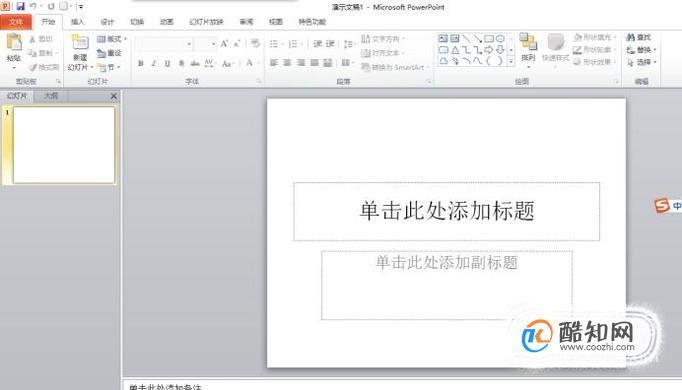Select the Oval shape in shapes gallery

click(500, 39)
